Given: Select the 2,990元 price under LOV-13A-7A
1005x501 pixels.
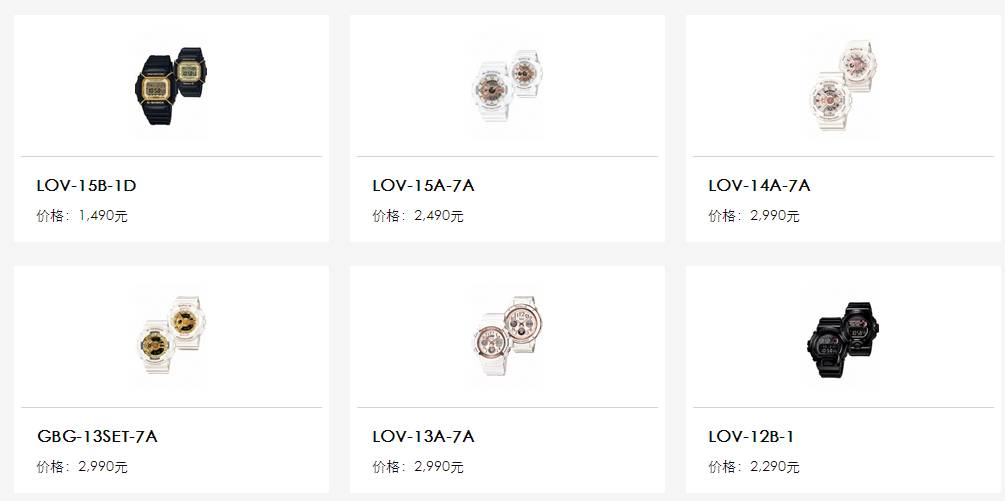Looking at the screenshot, I should coord(439,466).
